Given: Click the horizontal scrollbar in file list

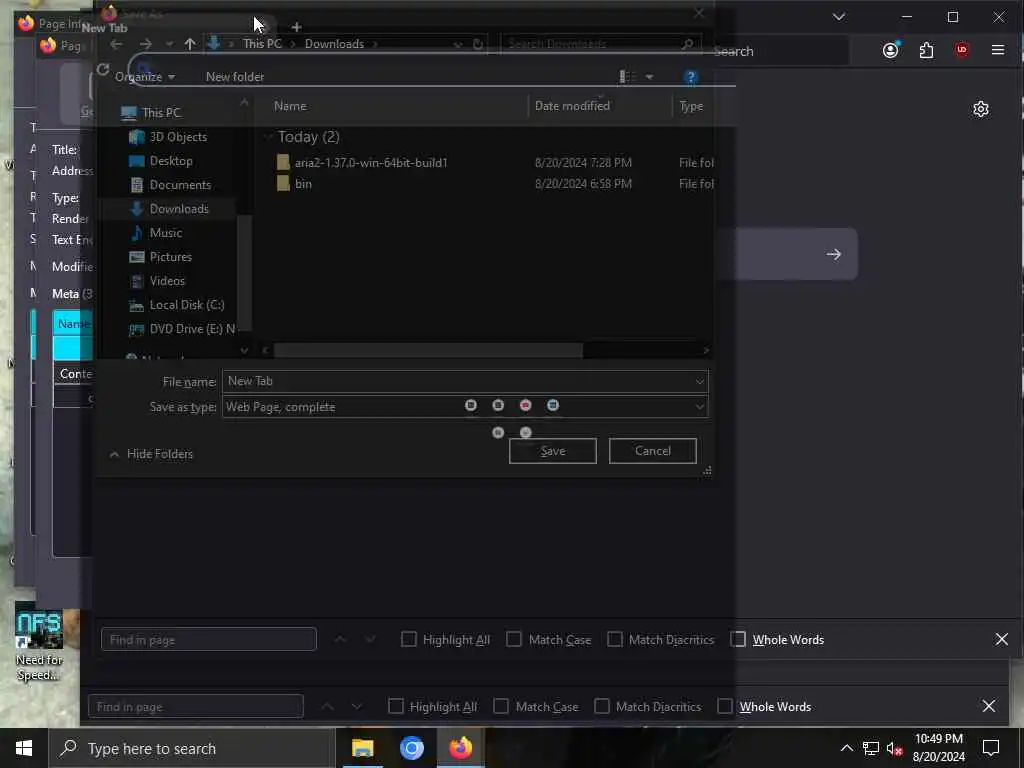Looking at the screenshot, I should 428,351.
